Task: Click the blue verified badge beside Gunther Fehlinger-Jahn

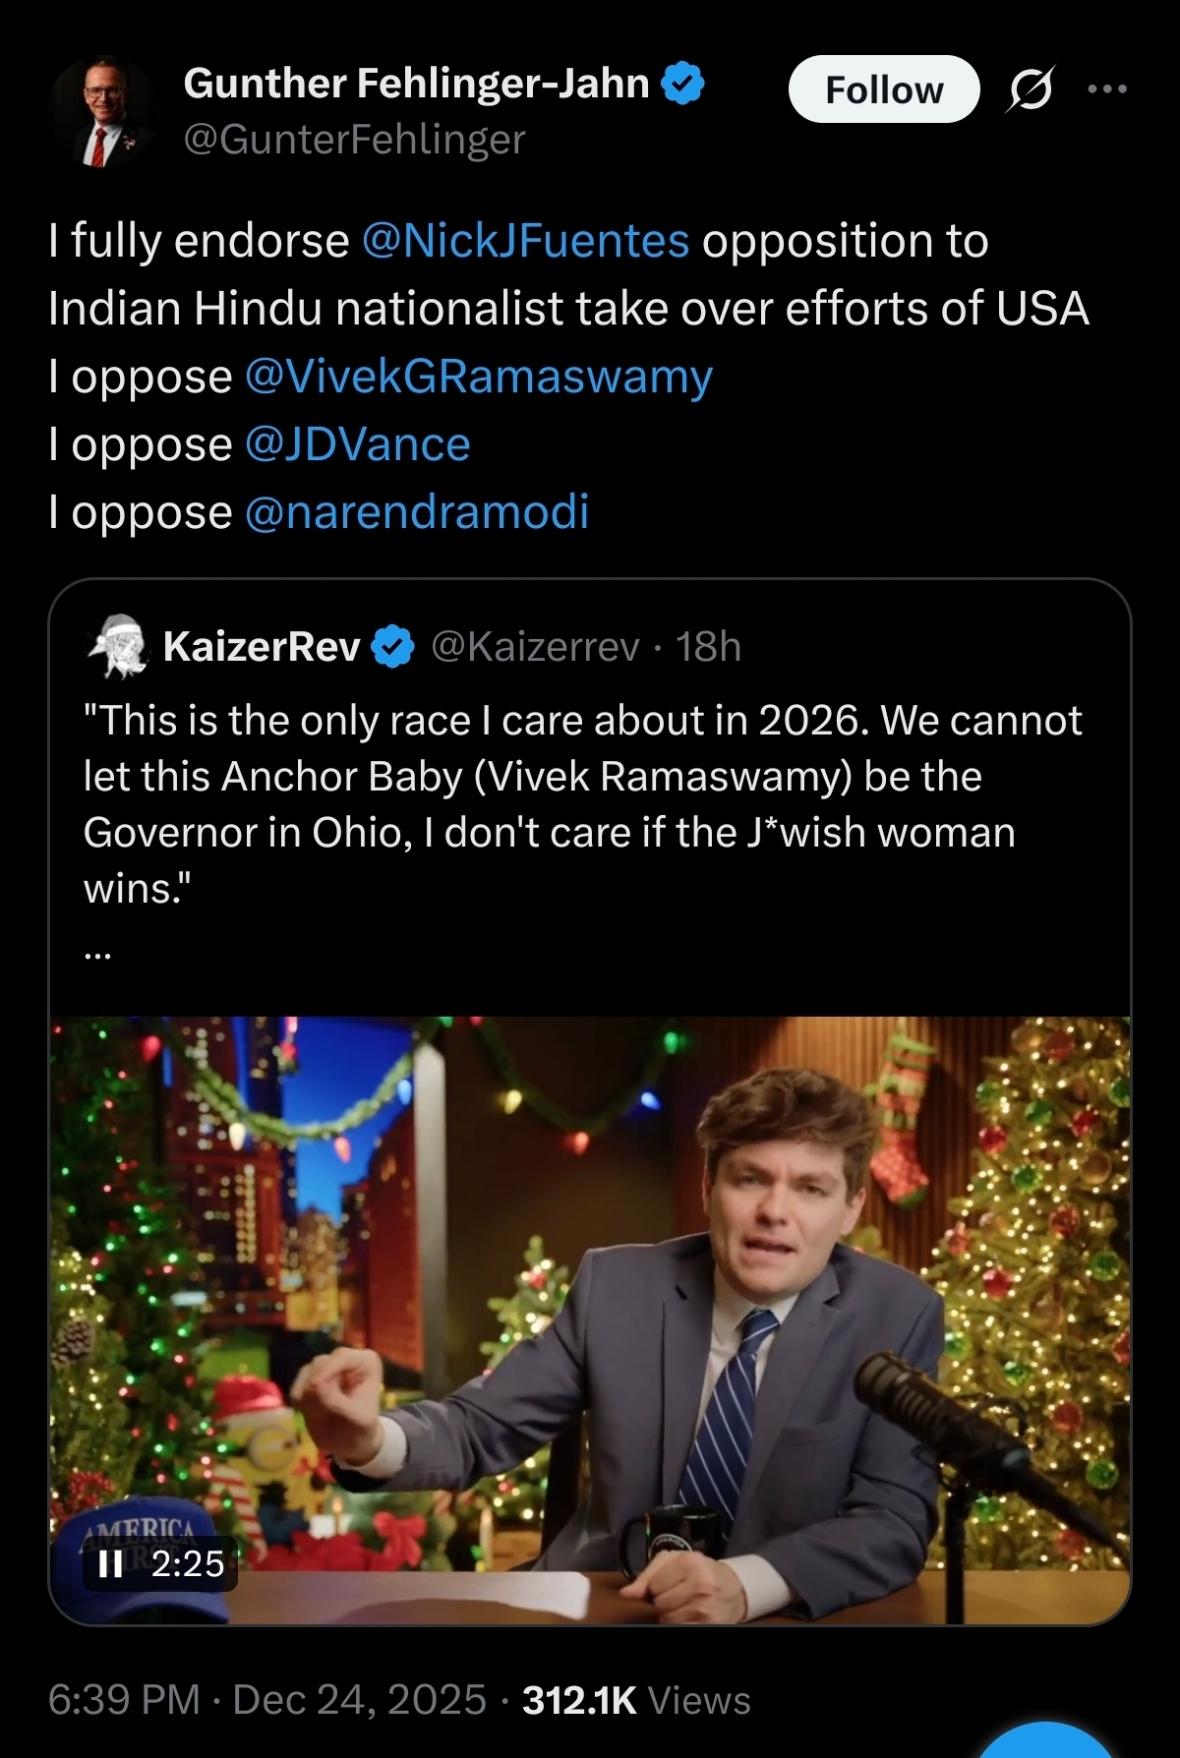Action: click(684, 84)
